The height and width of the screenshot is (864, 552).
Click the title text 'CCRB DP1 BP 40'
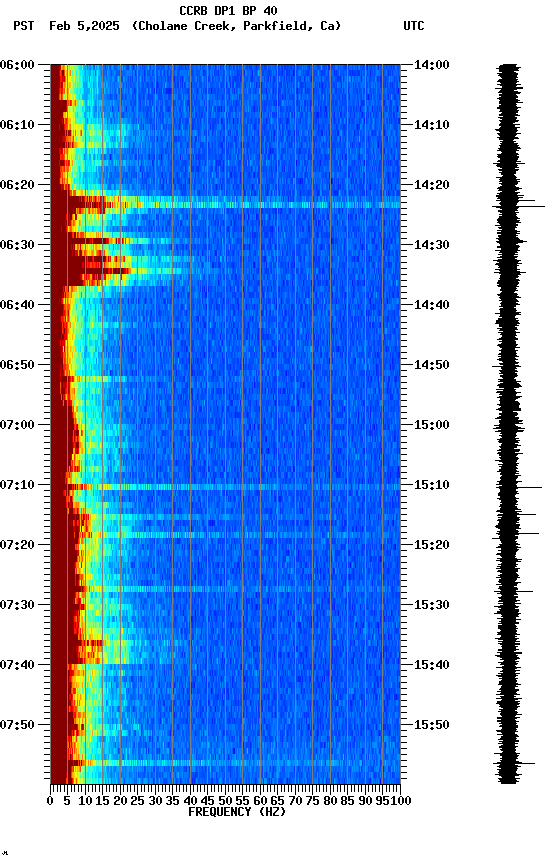point(228,10)
